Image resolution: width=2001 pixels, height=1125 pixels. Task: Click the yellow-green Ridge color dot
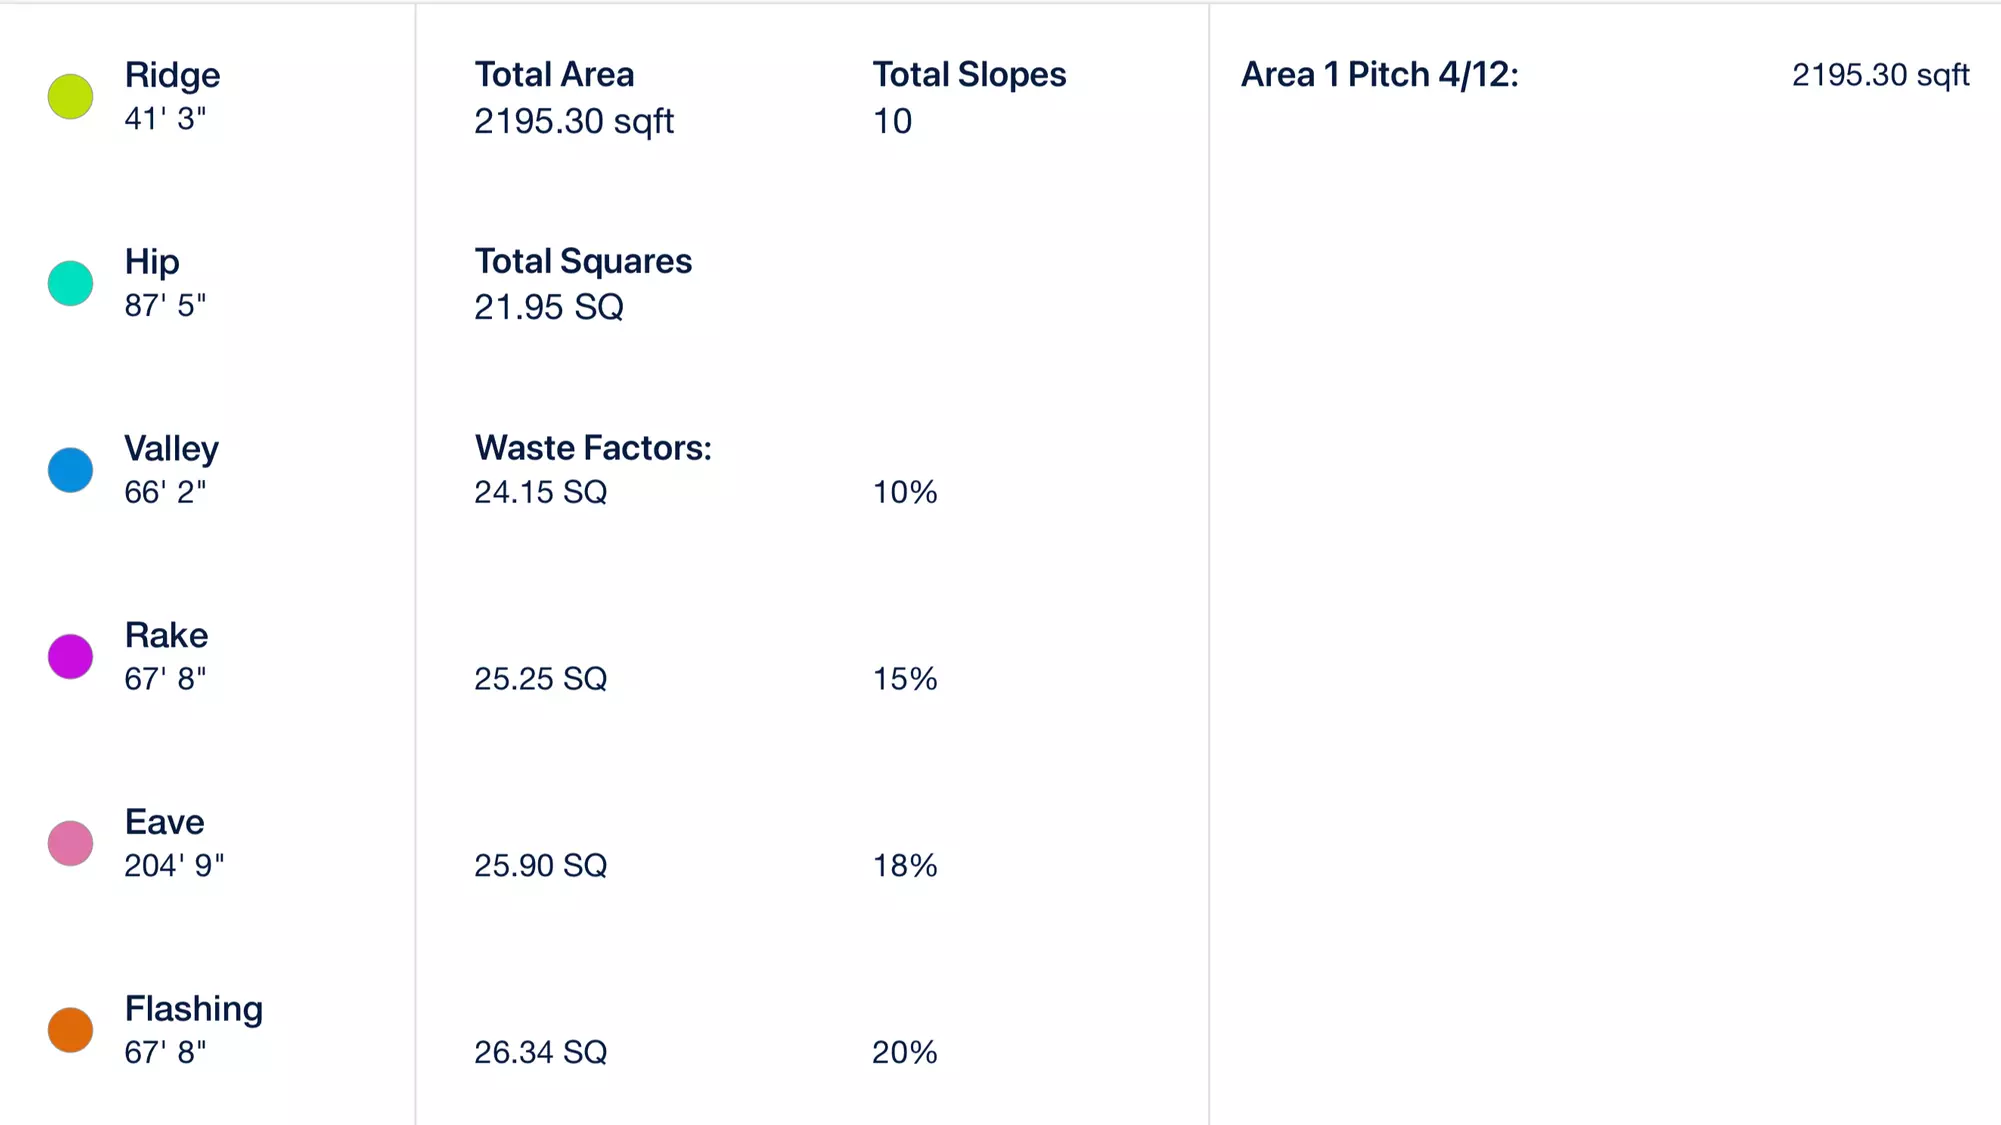tap(70, 97)
